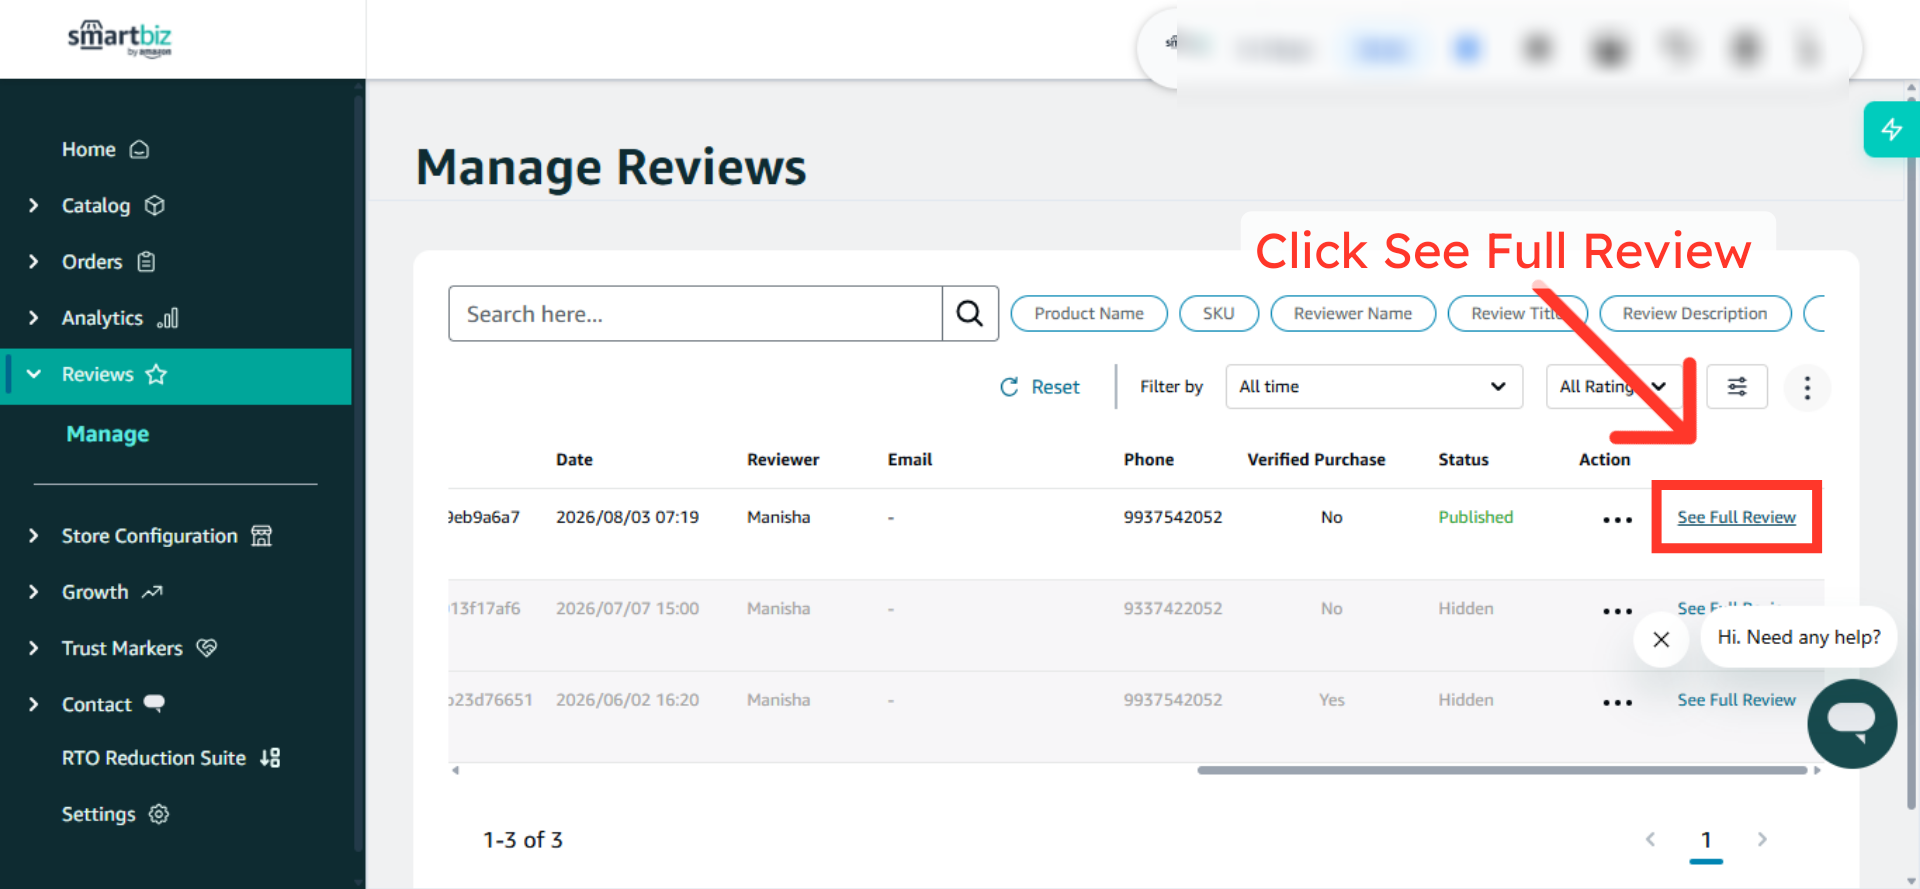Select page 1 in pagination
Image resolution: width=1920 pixels, height=889 pixels.
tap(1706, 839)
